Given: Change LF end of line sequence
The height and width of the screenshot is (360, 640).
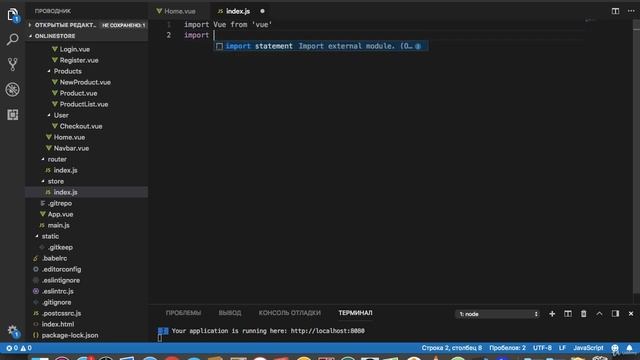Looking at the screenshot, I should coord(562,348).
